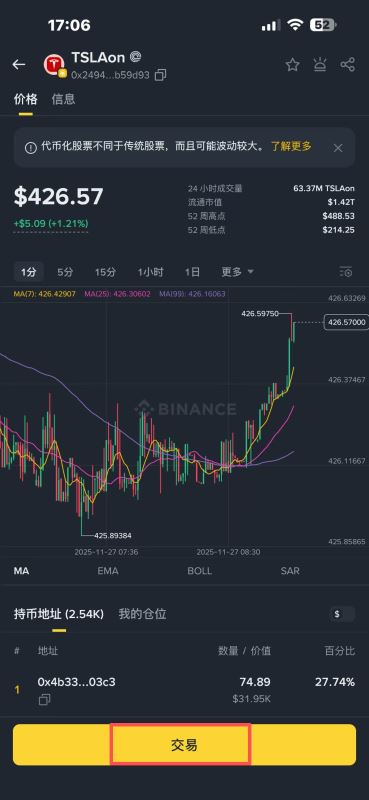
Task: Select the EMA indicator
Action: (x=108, y=571)
